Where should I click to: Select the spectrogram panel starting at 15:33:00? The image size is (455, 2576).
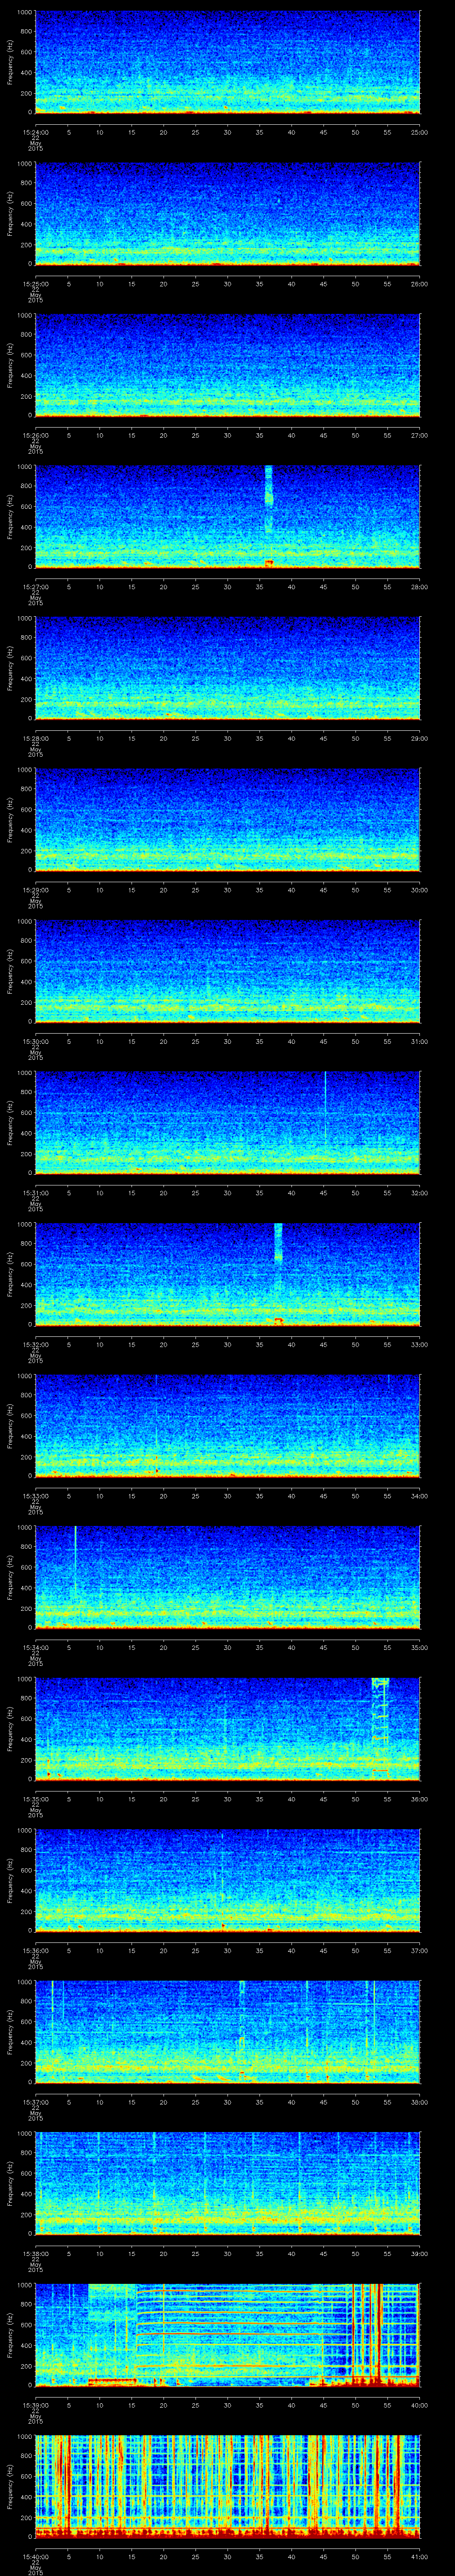(227, 1426)
